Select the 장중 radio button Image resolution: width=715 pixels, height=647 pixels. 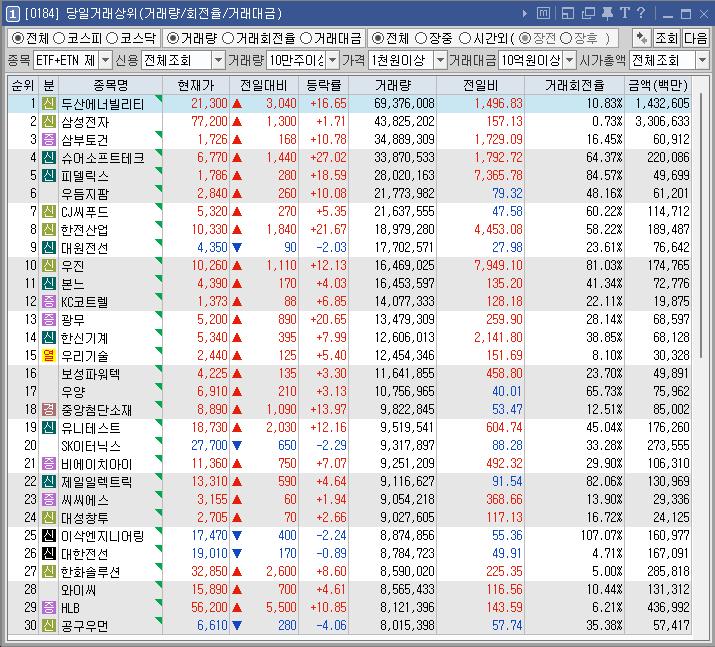[x=421, y=38]
